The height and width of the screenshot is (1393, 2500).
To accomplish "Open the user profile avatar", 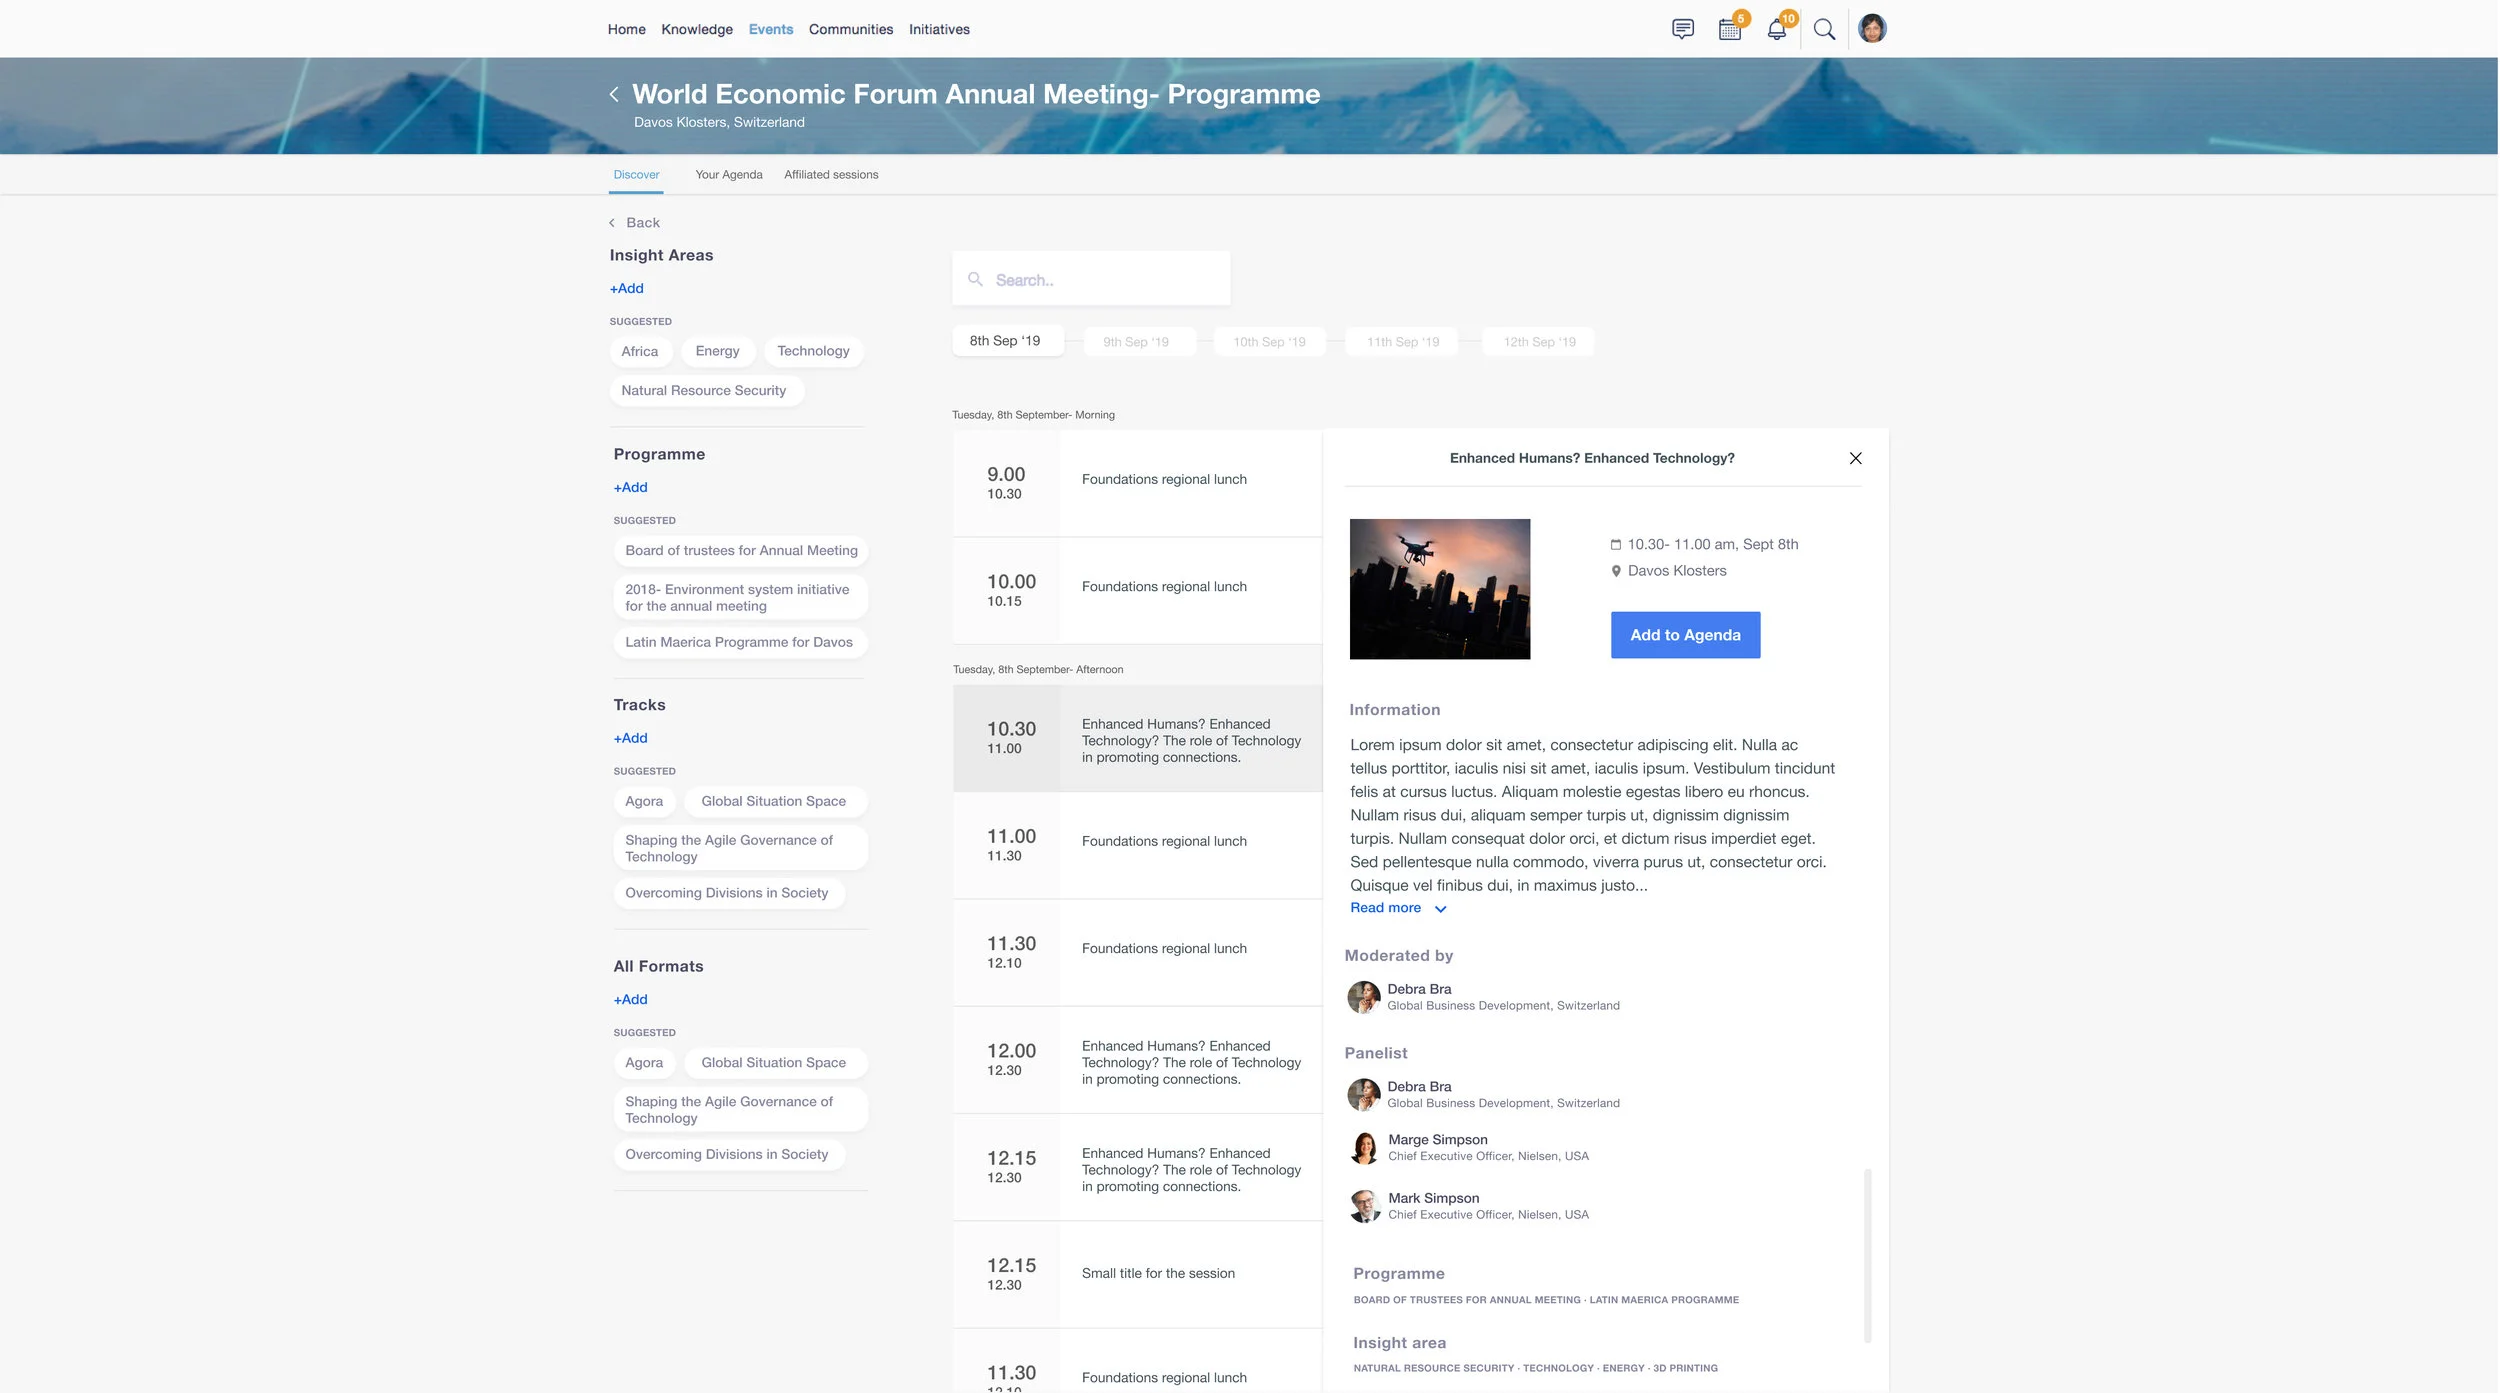I will (1872, 29).
